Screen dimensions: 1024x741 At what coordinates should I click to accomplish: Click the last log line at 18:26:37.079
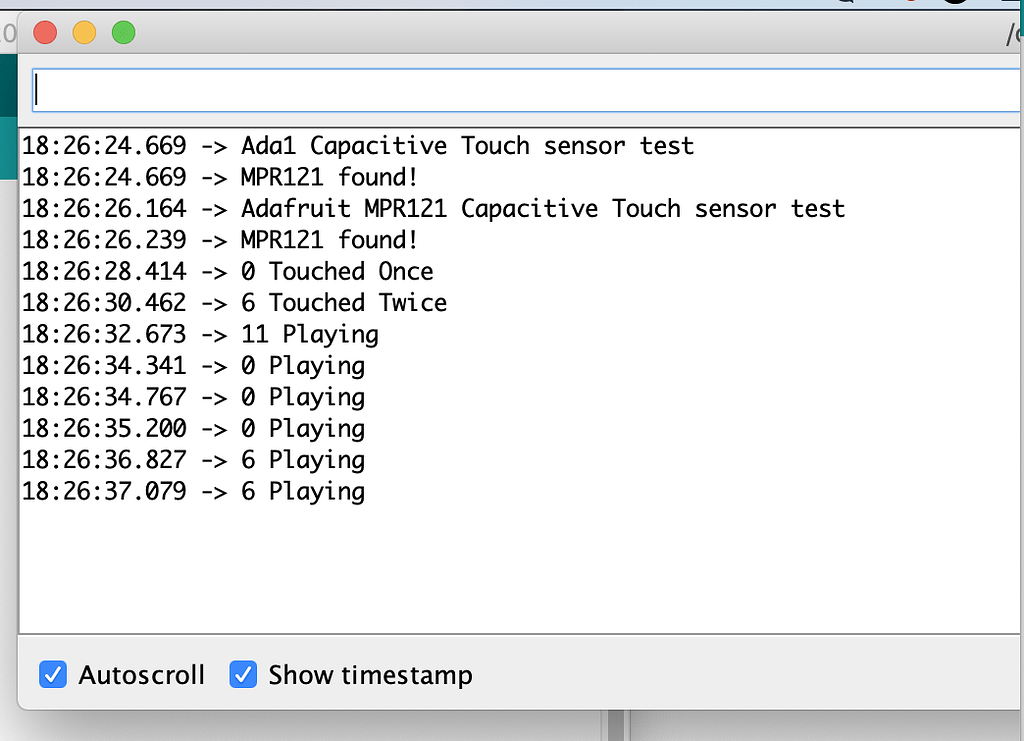(193, 491)
